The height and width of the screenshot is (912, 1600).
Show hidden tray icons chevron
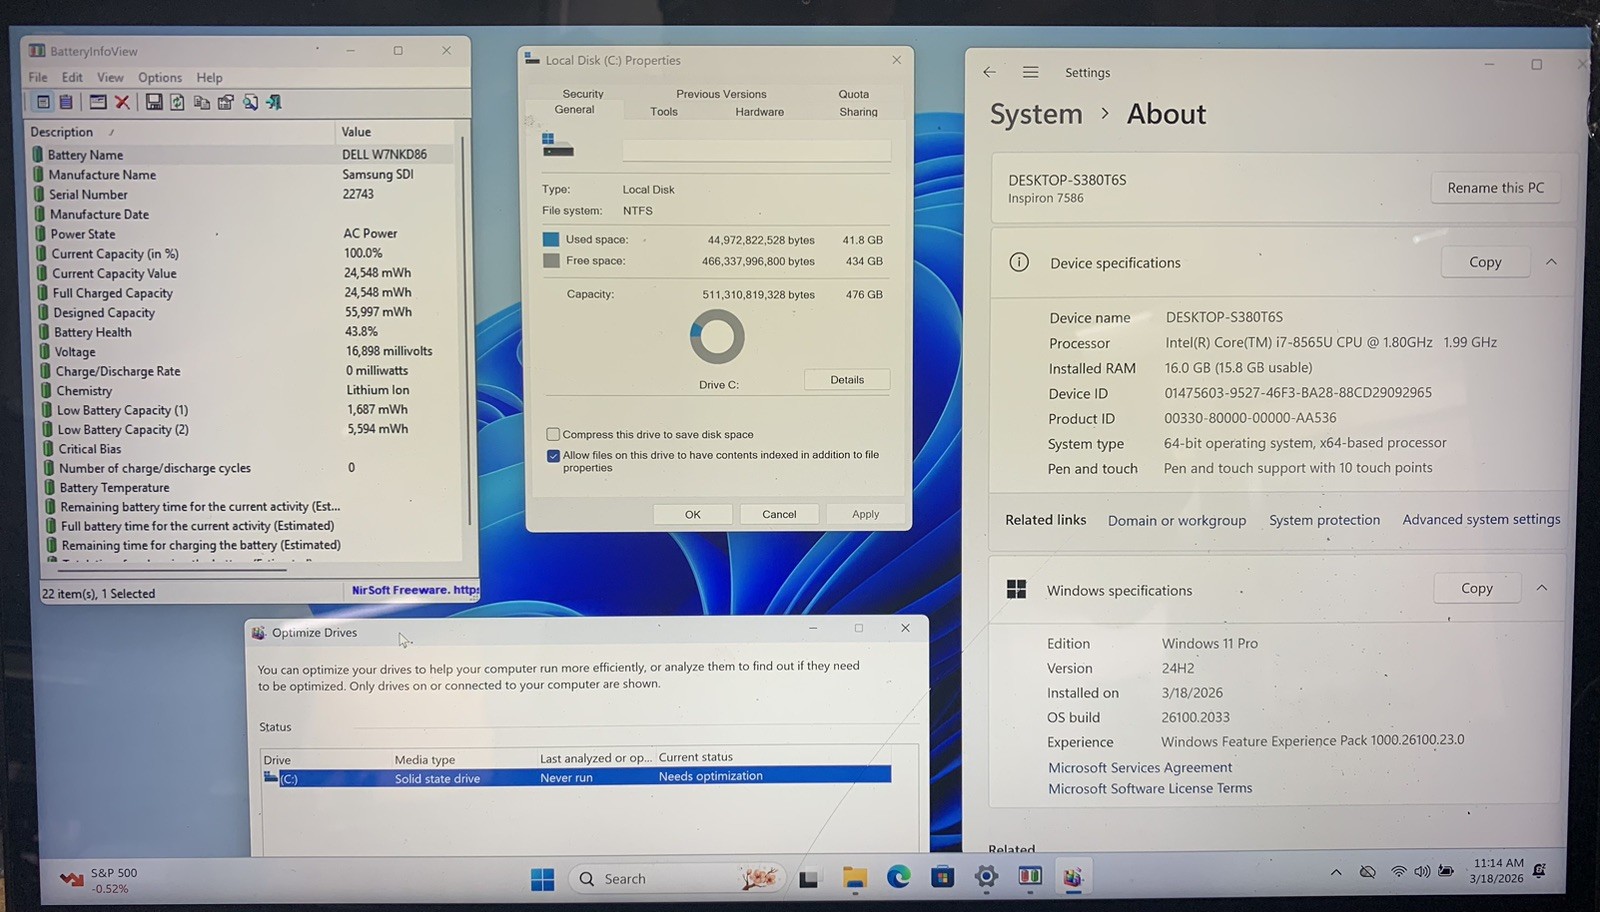(x=1336, y=872)
